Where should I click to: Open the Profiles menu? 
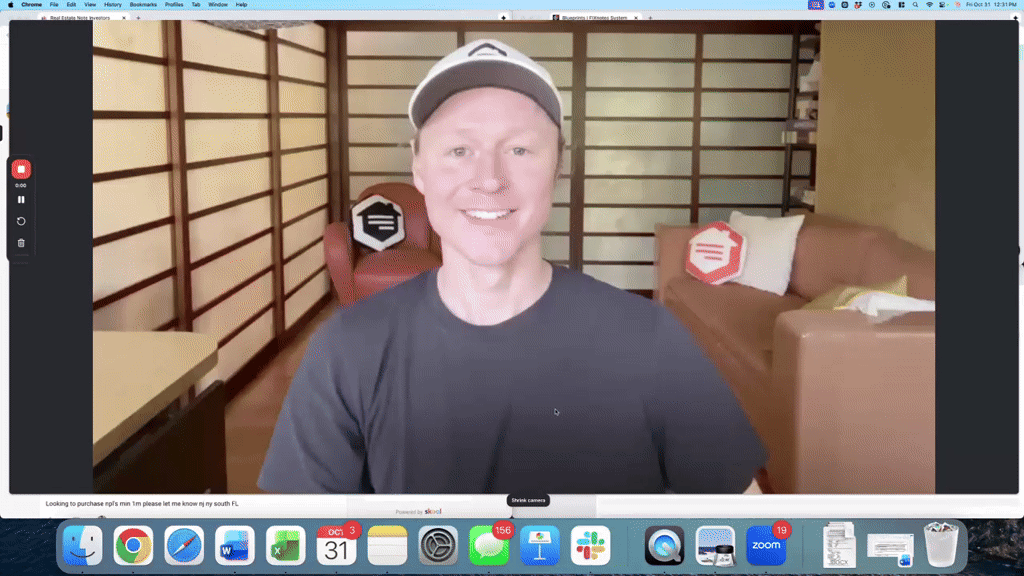[x=174, y=5]
